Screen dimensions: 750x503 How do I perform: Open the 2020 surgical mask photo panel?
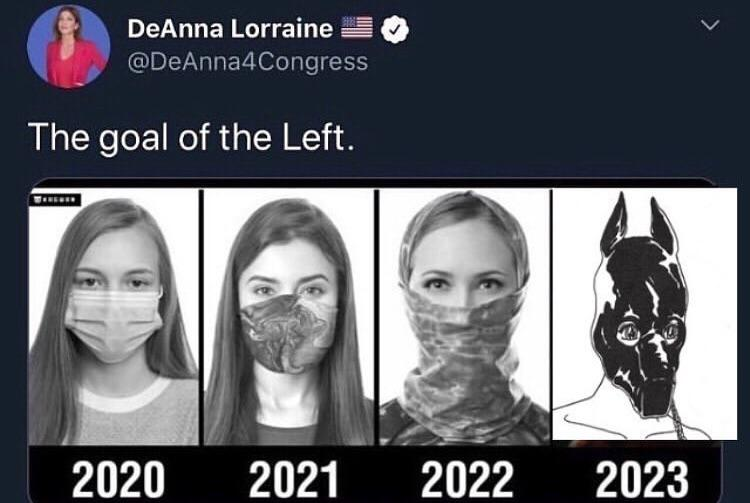click(114, 317)
